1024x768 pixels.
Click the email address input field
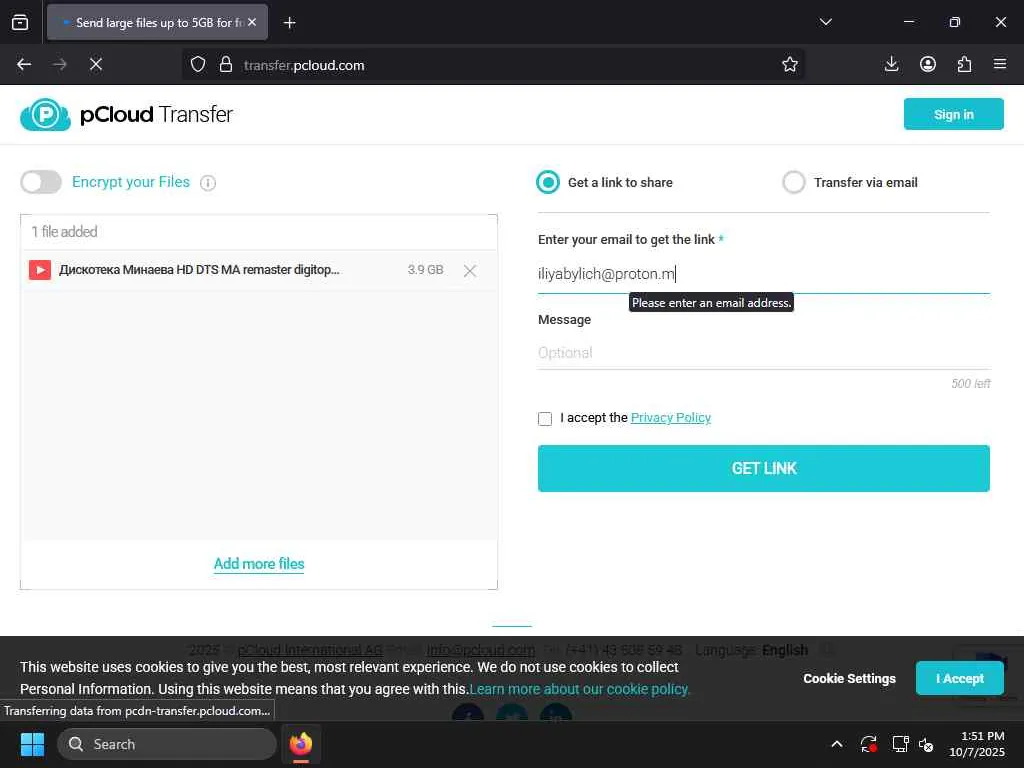[x=763, y=274]
